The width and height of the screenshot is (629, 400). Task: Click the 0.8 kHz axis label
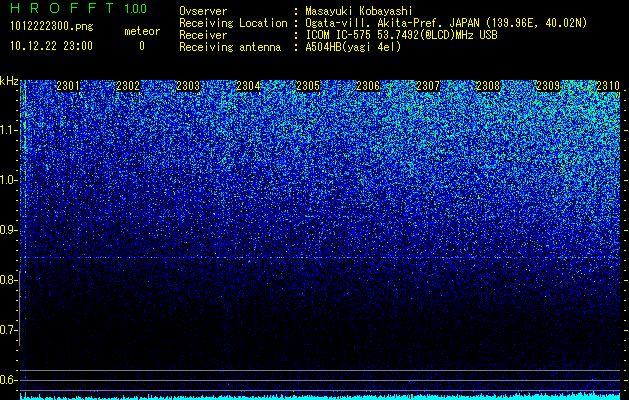coord(9,280)
